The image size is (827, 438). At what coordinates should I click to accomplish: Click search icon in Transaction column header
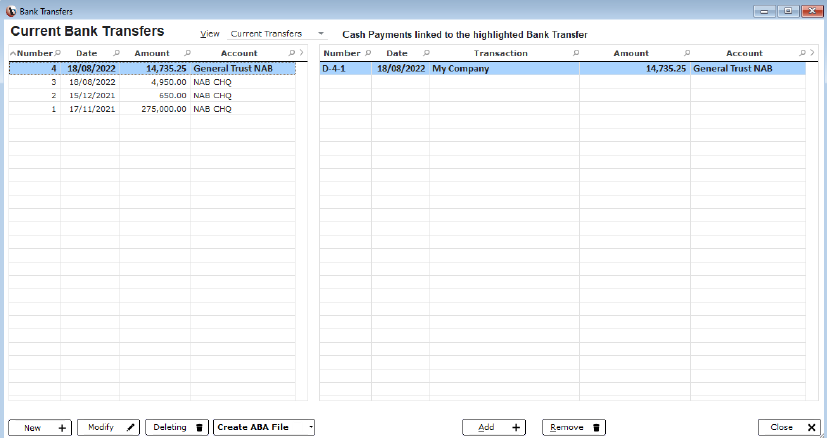click(576, 53)
